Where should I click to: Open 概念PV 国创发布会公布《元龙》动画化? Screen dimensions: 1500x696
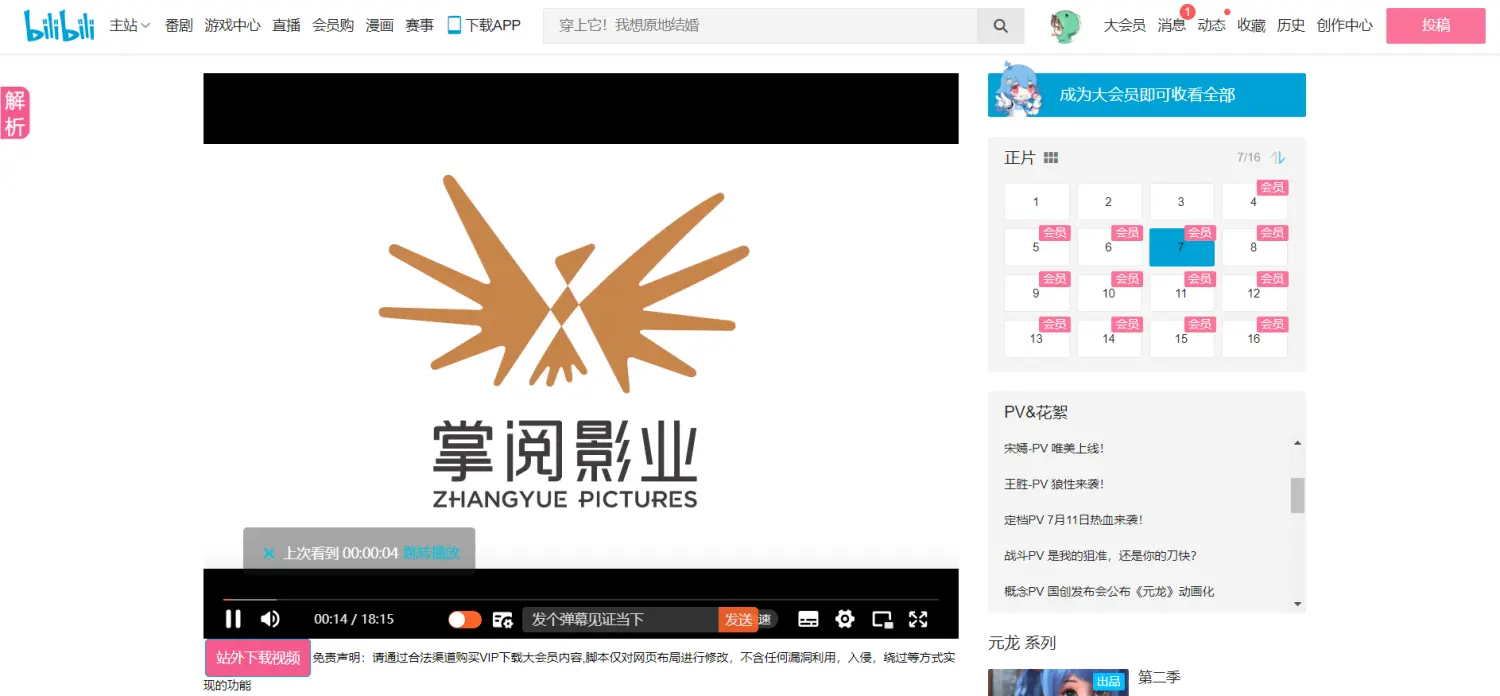(1109, 591)
